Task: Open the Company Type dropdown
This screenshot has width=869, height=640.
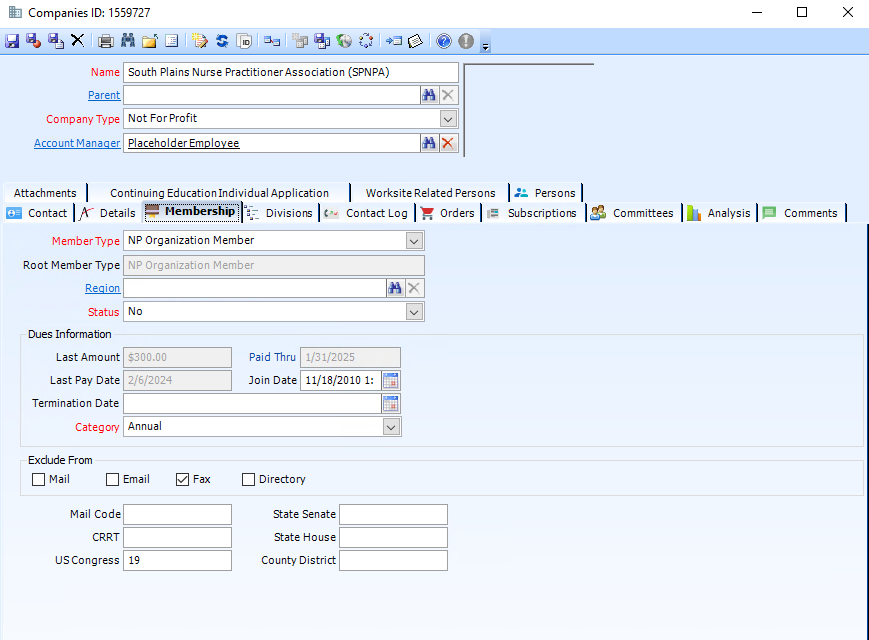Action: (448, 118)
